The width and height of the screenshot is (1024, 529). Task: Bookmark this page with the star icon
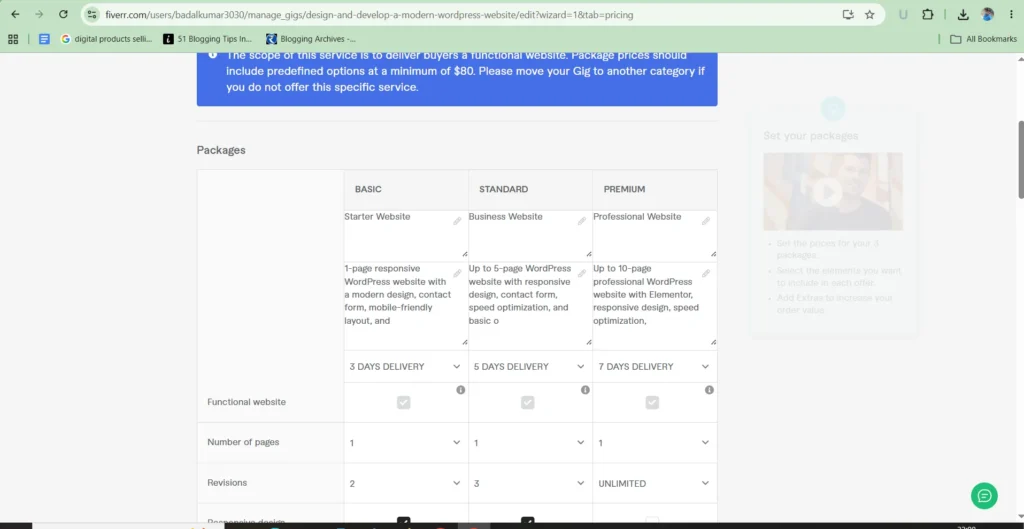(x=869, y=14)
